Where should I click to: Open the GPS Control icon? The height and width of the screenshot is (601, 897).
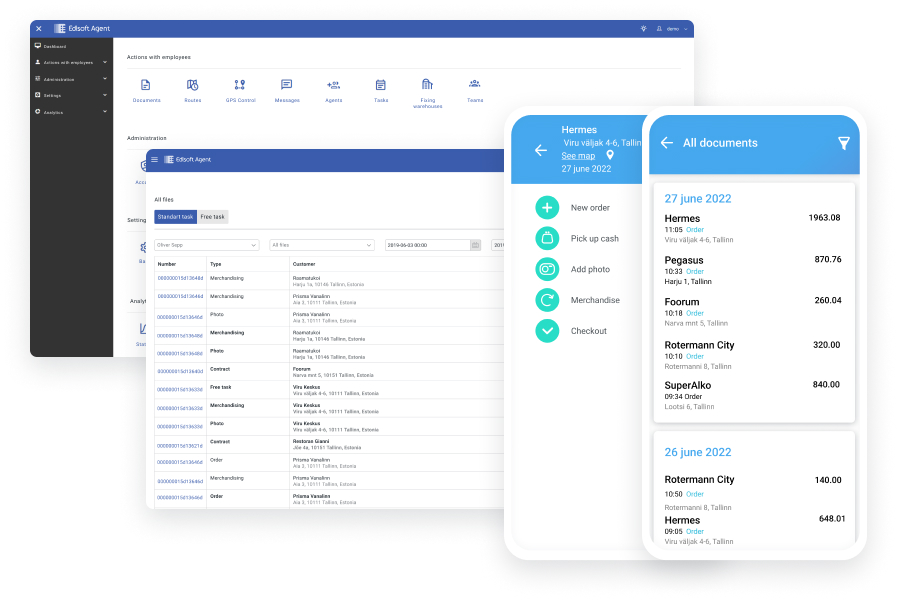[240, 85]
